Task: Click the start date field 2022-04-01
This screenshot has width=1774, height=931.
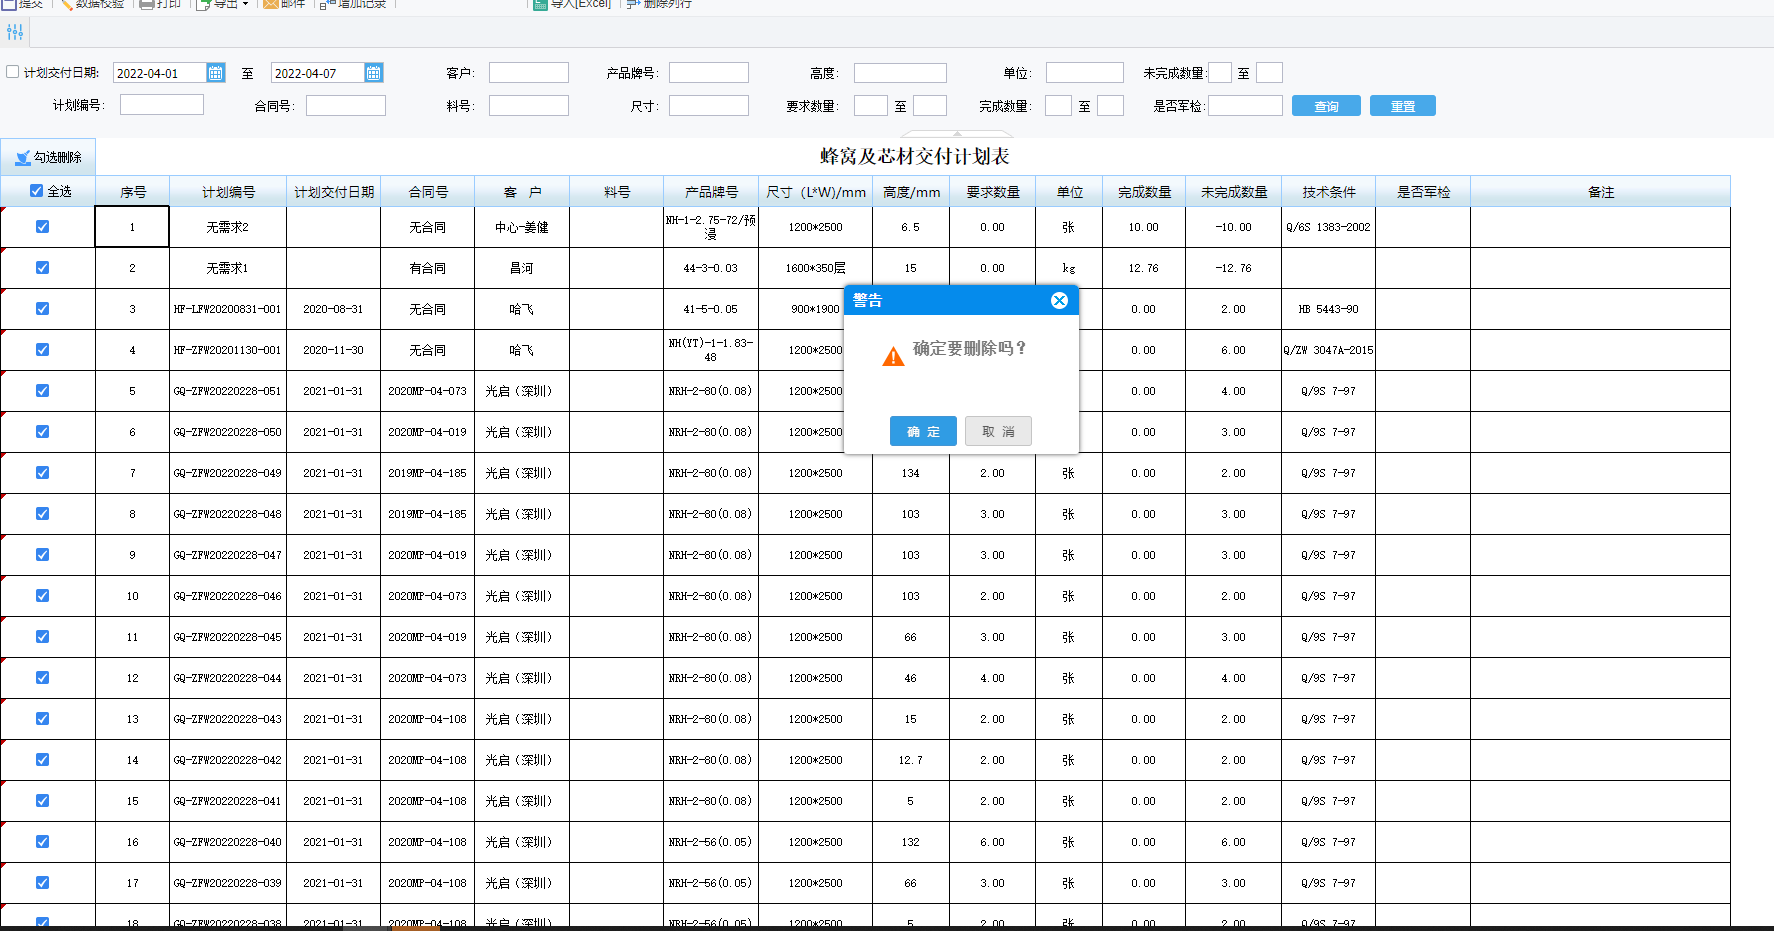Action: pyautogui.click(x=160, y=73)
